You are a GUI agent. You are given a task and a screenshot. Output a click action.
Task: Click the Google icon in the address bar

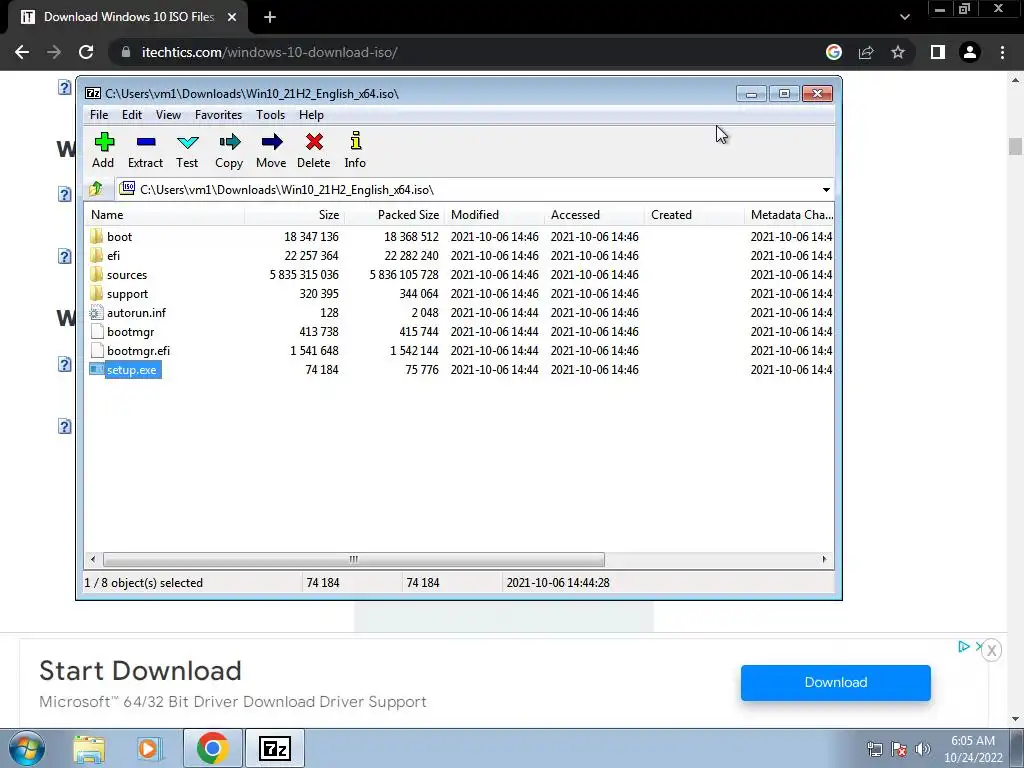(834, 52)
